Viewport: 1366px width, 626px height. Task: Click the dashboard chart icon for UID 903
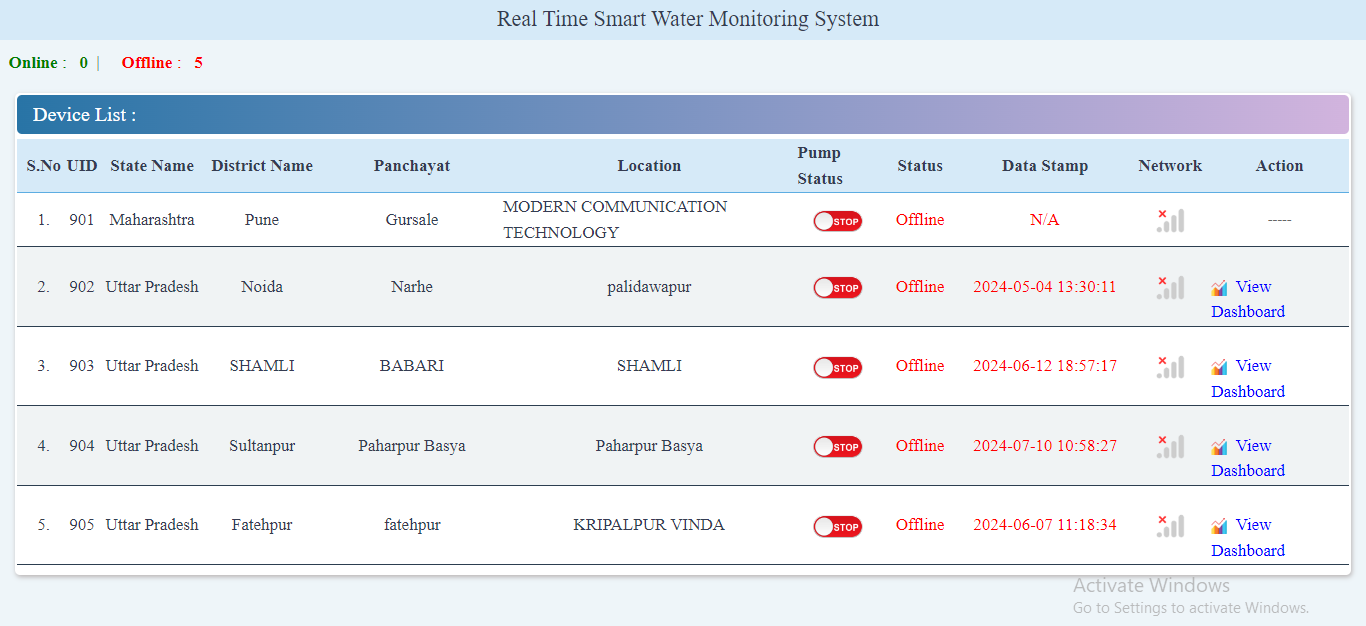[1219, 367]
